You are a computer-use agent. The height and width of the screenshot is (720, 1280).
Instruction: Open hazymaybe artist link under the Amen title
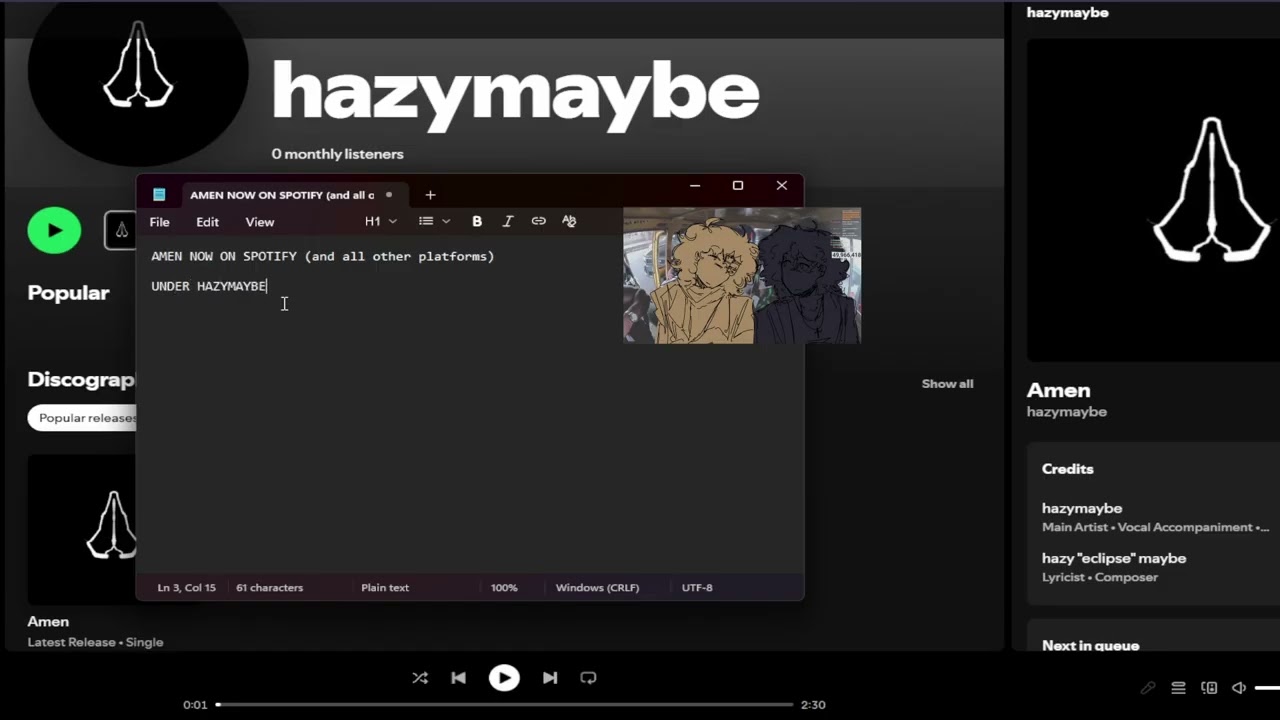pyautogui.click(x=1067, y=412)
